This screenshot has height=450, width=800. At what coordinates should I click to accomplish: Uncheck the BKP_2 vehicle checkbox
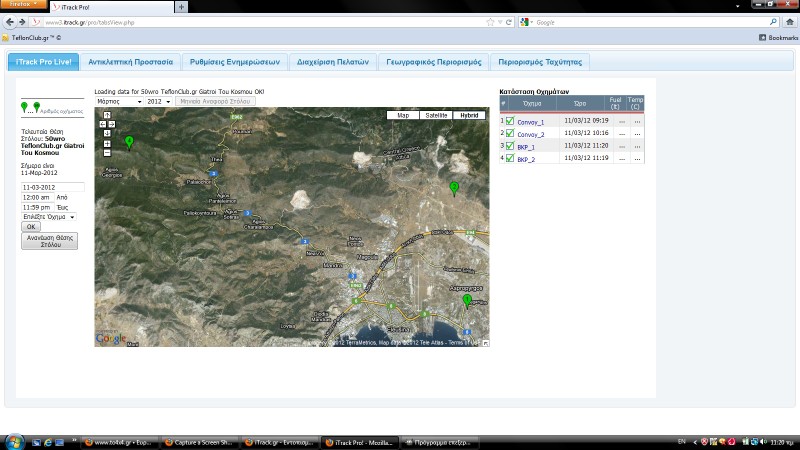point(510,158)
